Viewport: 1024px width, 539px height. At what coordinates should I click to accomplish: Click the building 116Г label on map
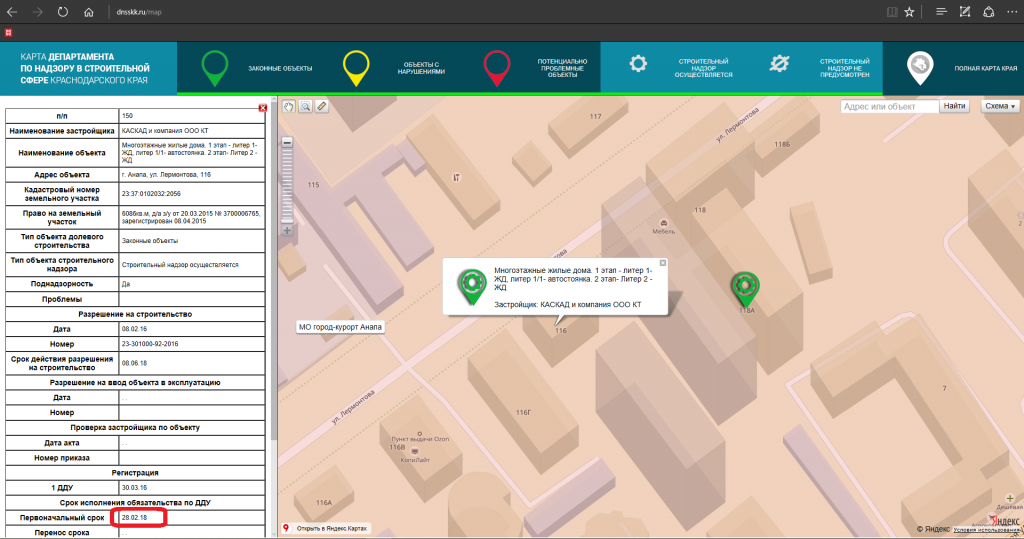click(x=523, y=412)
